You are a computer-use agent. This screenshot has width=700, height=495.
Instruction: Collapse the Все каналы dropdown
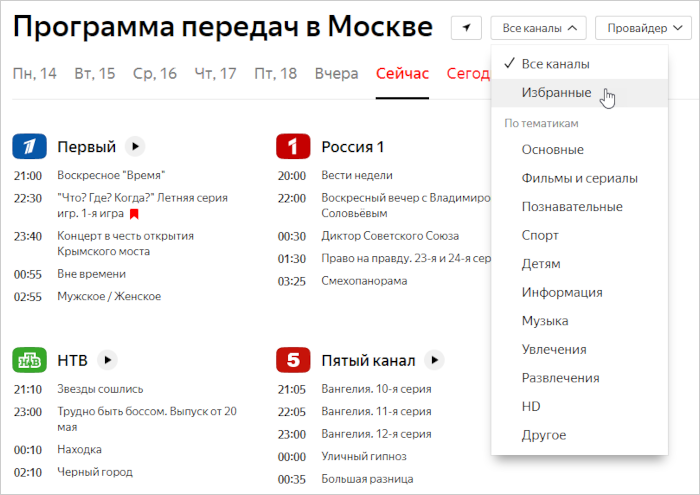pos(538,28)
